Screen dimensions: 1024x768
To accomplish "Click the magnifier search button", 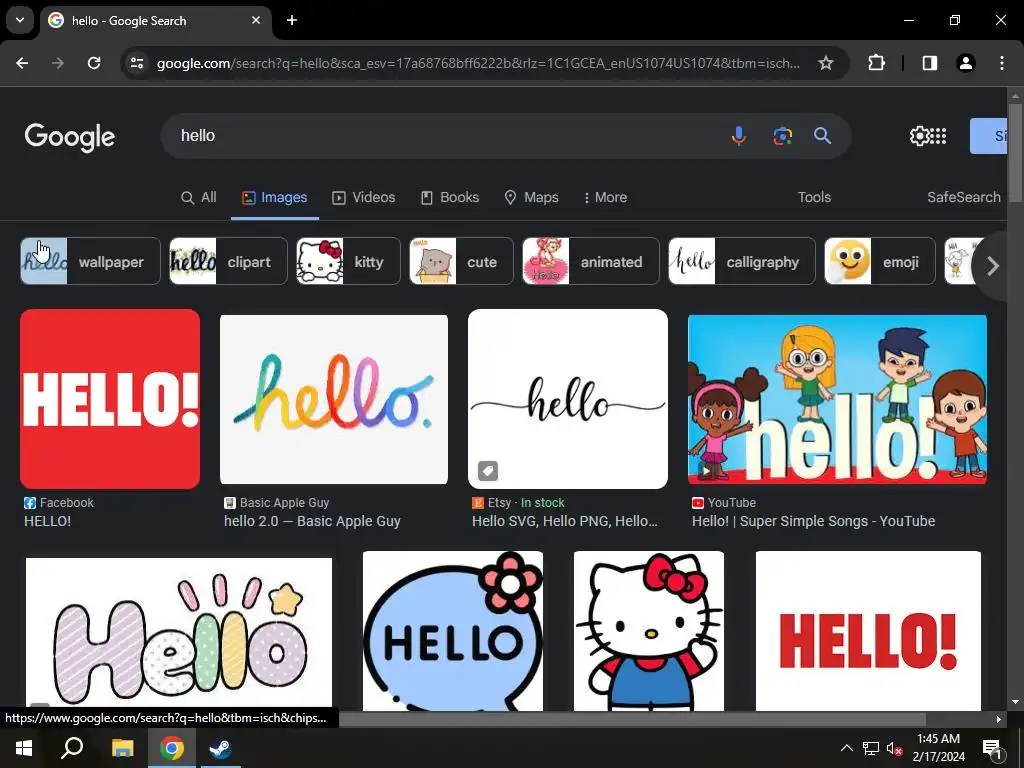I will point(822,136).
